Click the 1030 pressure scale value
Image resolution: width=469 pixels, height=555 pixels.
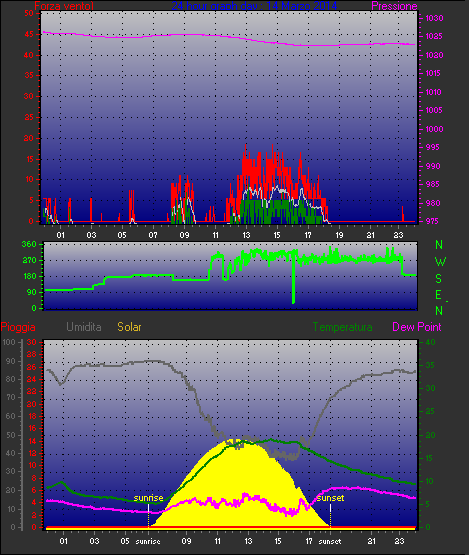pos(434,18)
